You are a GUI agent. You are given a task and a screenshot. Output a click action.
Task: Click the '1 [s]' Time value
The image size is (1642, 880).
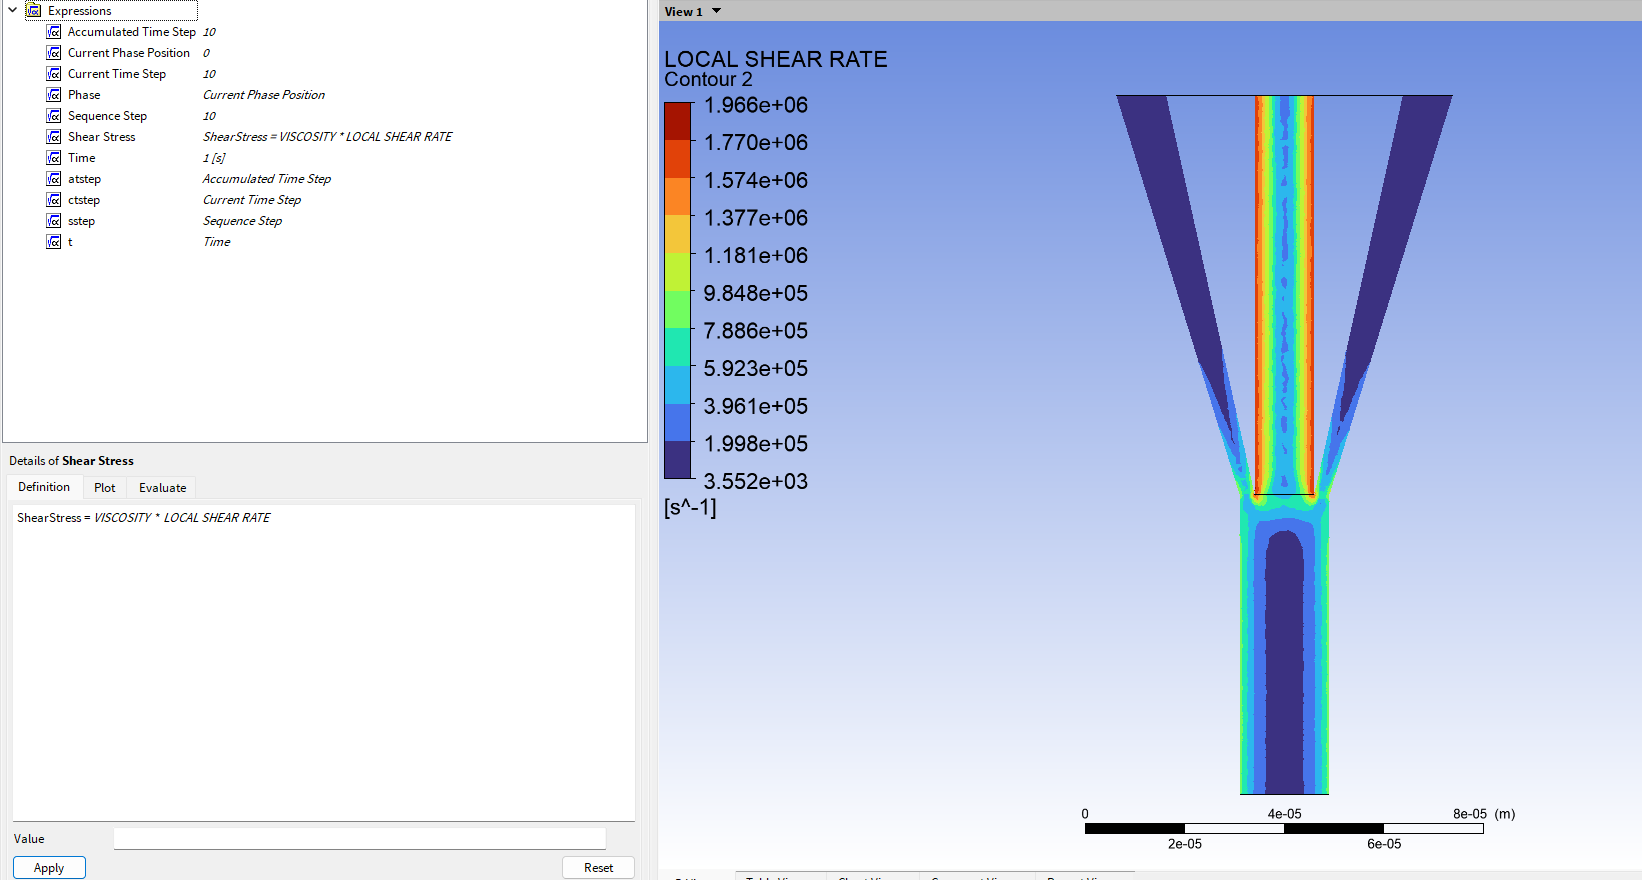coord(214,158)
